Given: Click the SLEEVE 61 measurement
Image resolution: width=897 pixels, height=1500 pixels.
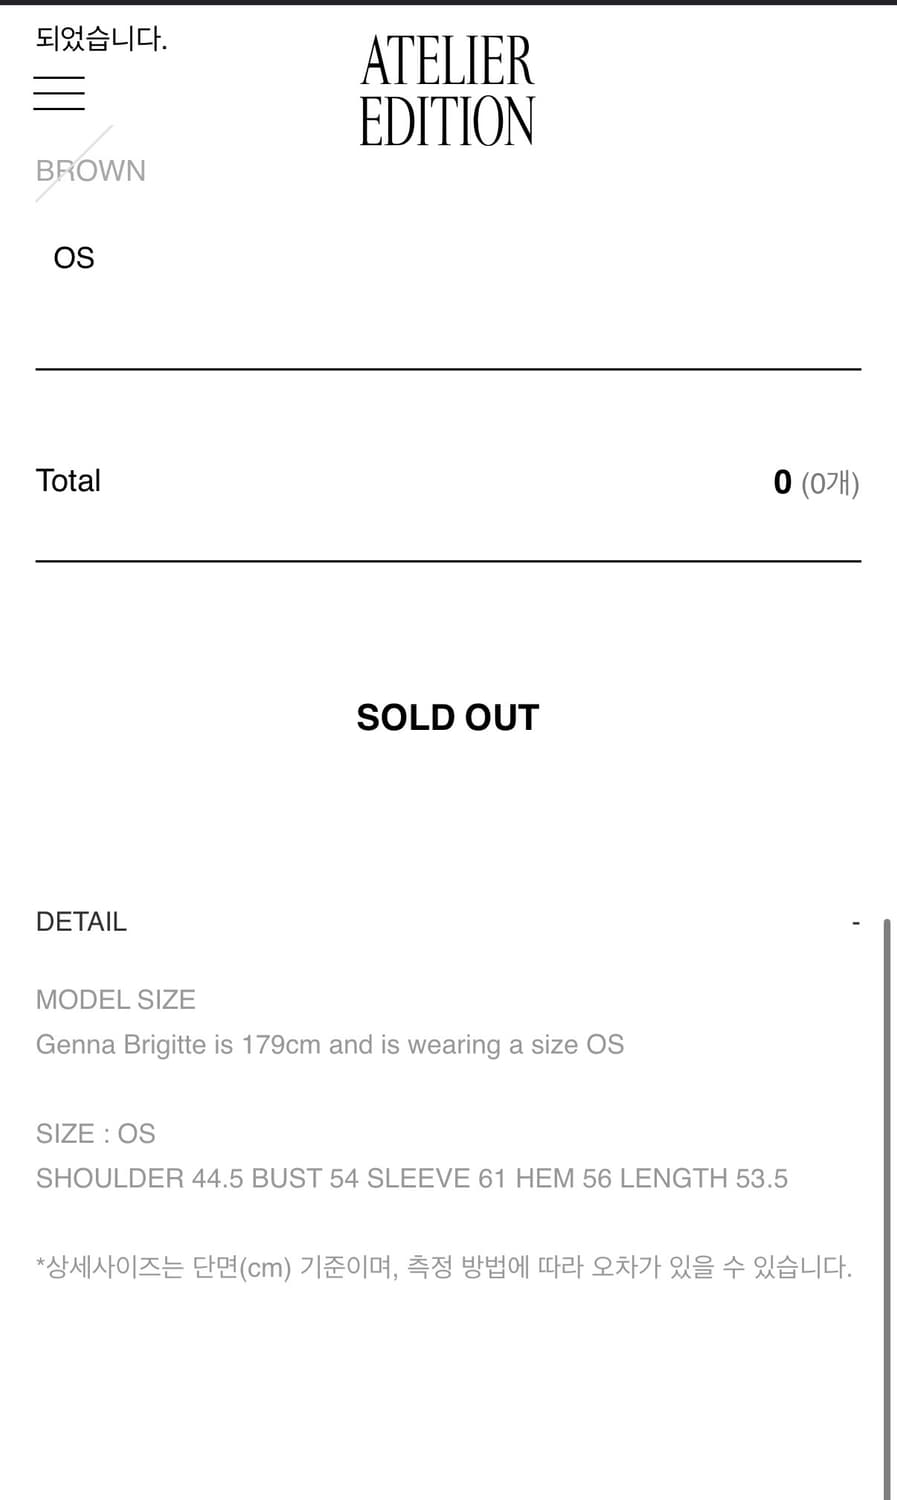Looking at the screenshot, I should 436,1179.
